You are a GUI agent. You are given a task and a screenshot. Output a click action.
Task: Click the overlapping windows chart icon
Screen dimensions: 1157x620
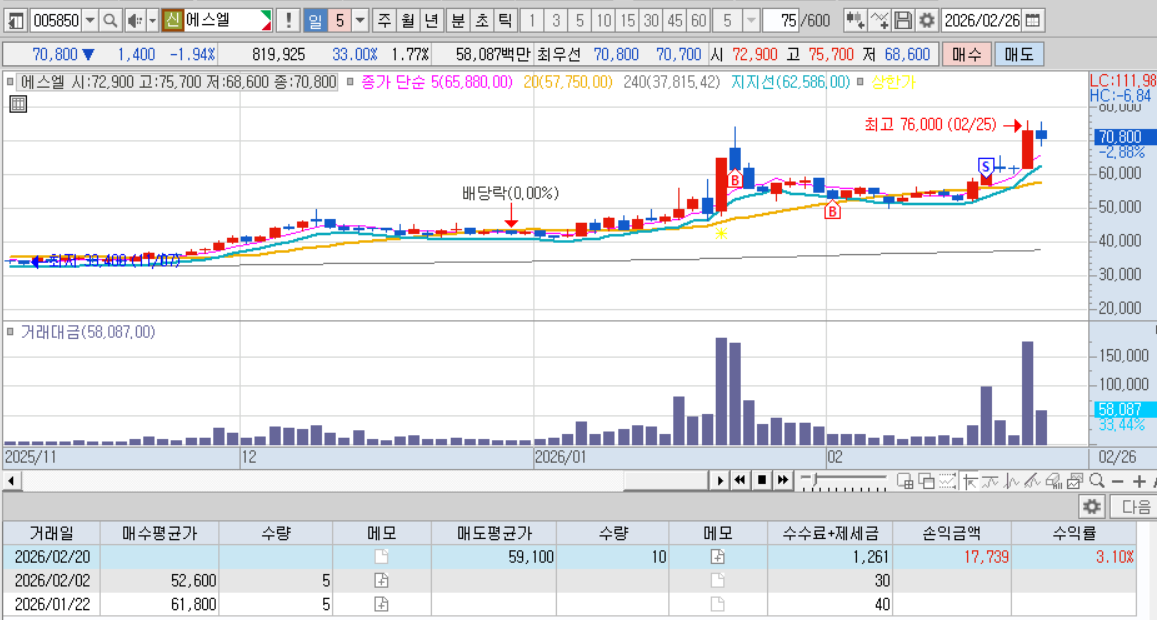[926, 481]
